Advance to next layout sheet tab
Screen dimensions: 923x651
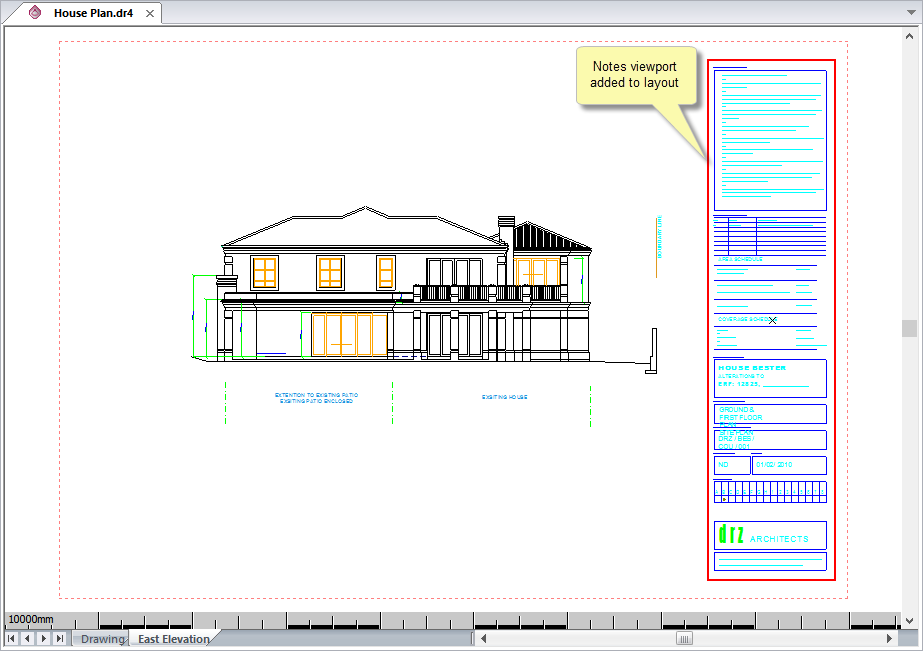[x=44, y=638]
